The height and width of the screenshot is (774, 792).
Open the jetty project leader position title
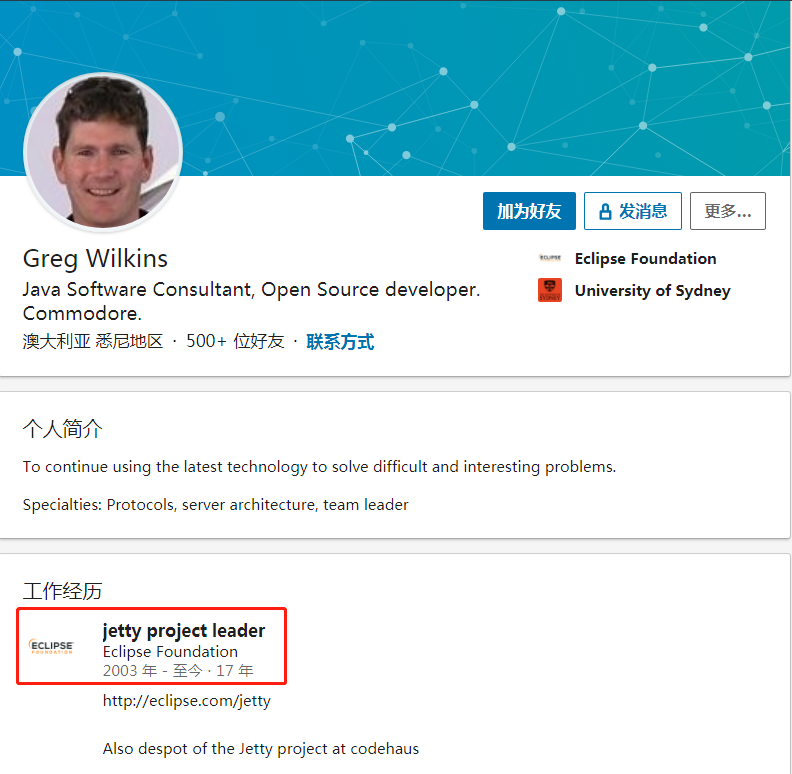point(184,631)
